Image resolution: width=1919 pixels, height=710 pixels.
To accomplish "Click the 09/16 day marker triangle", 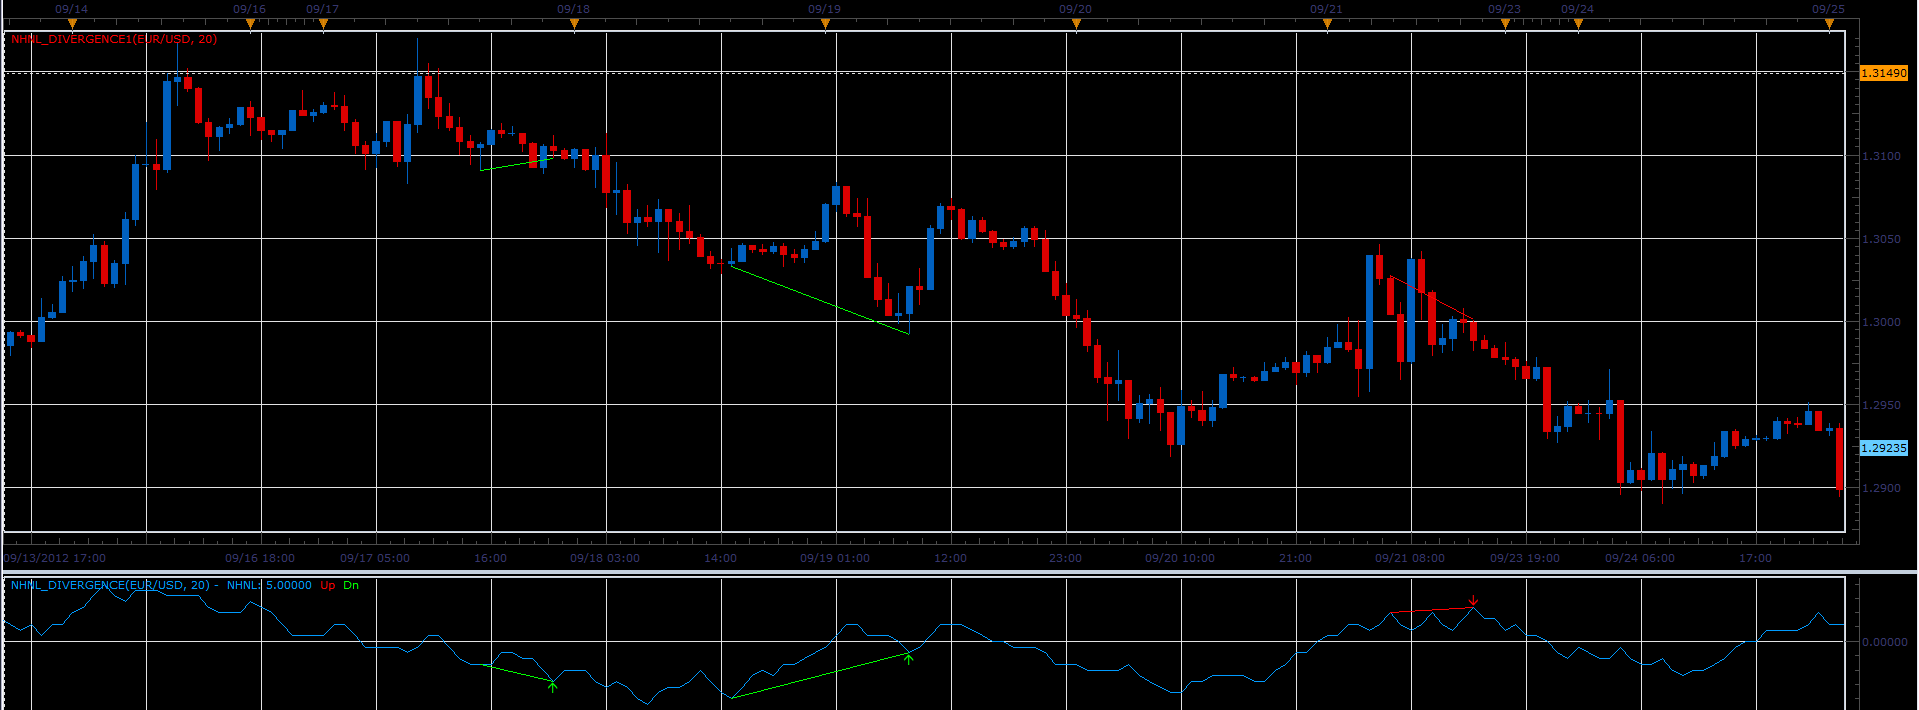I will pyautogui.click(x=250, y=25).
